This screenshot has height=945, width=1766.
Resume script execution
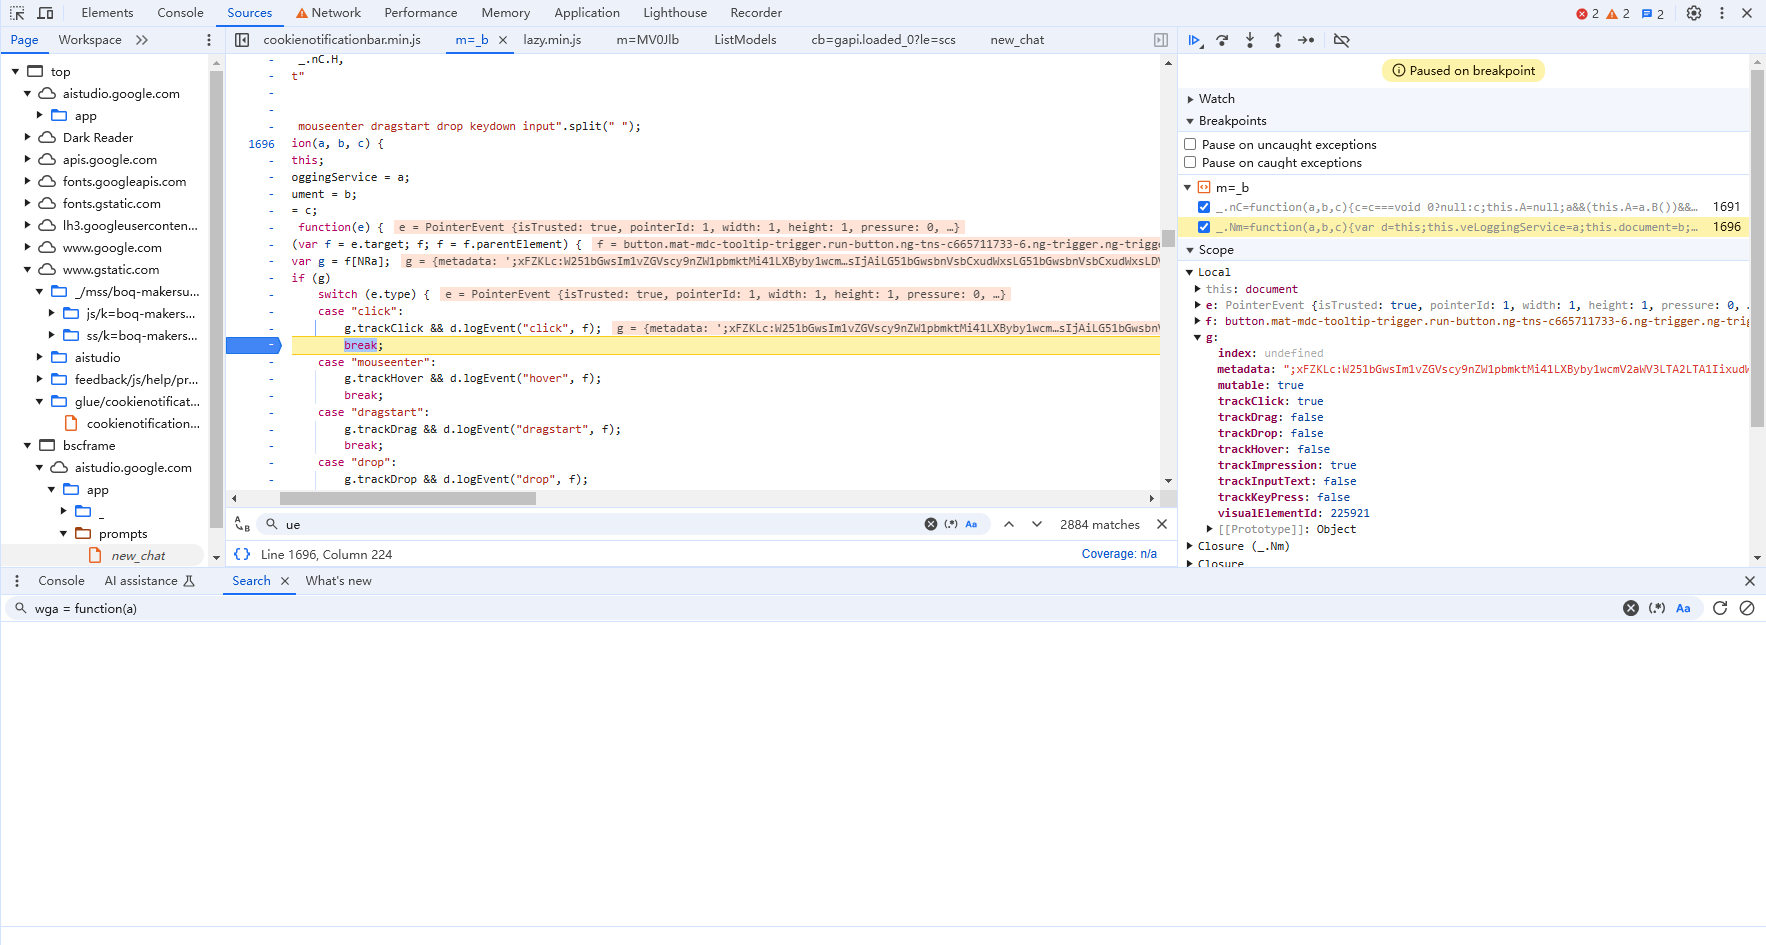tap(1194, 40)
